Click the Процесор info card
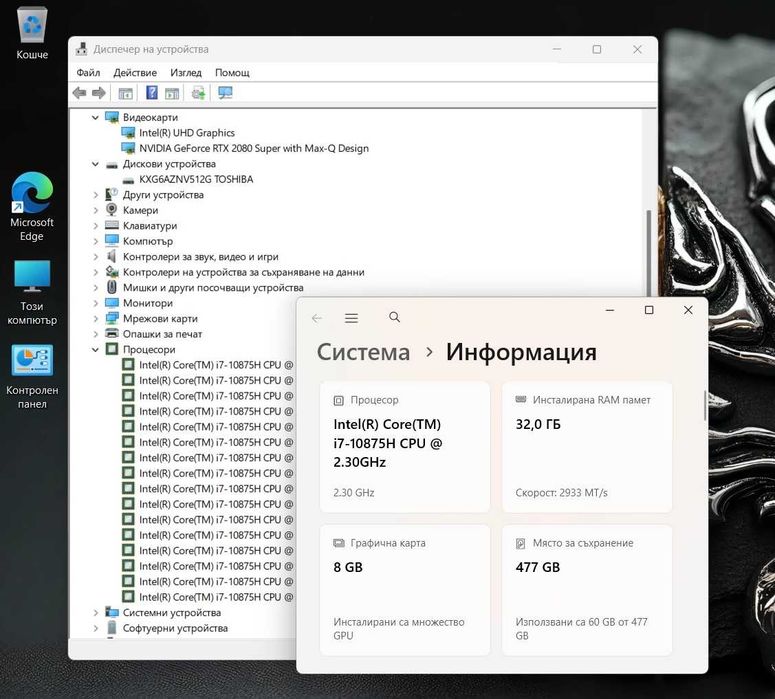This screenshot has height=699, width=775. coord(405,447)
